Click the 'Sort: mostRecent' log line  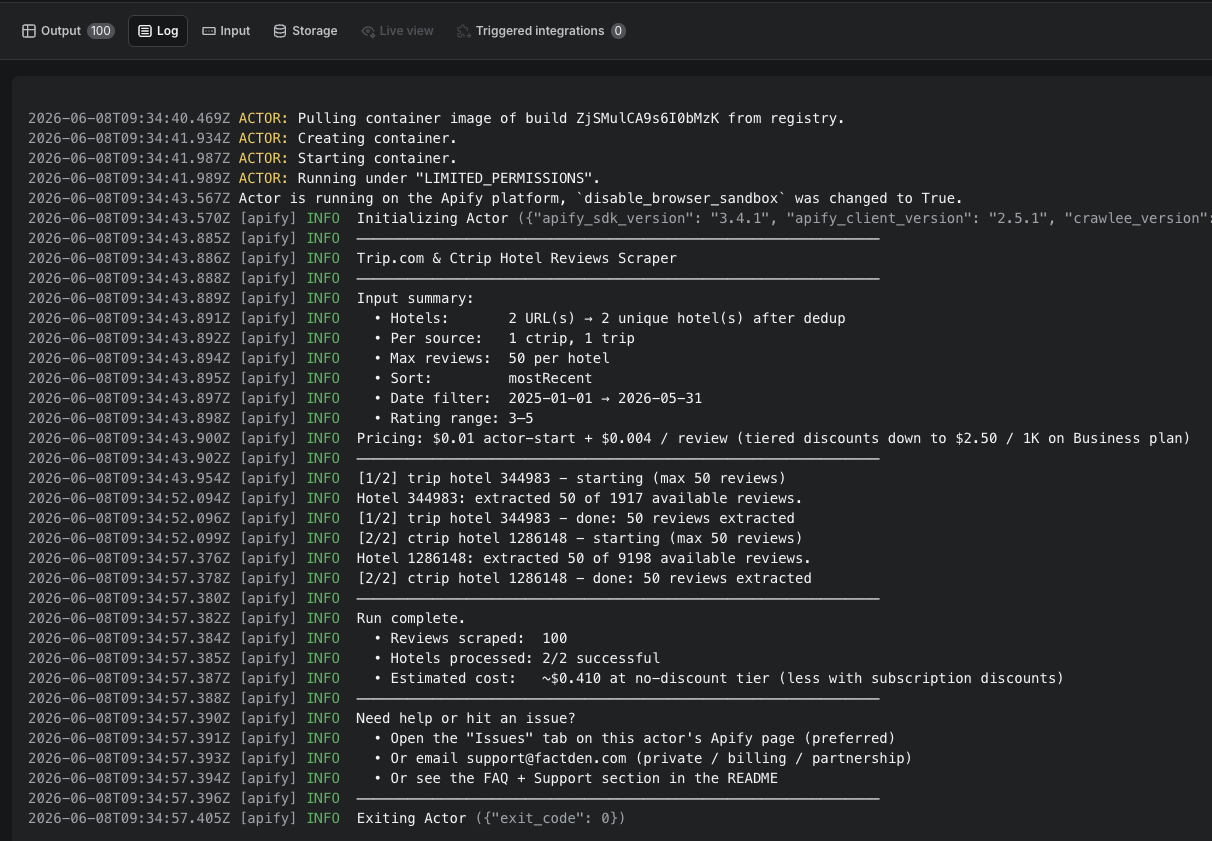tap(310, 378)
